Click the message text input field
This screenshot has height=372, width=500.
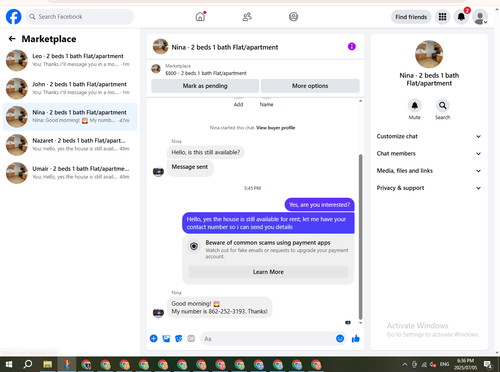pos(268,339)
